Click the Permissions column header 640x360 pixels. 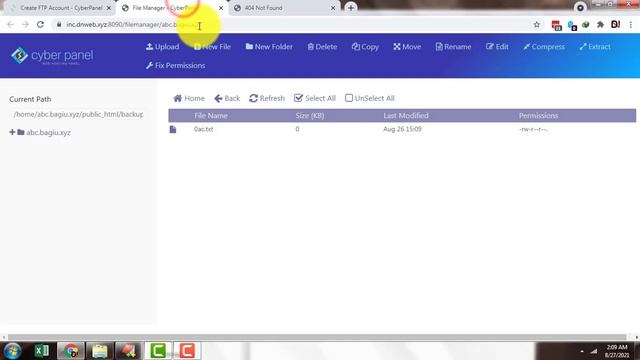(x=538, y=116)
